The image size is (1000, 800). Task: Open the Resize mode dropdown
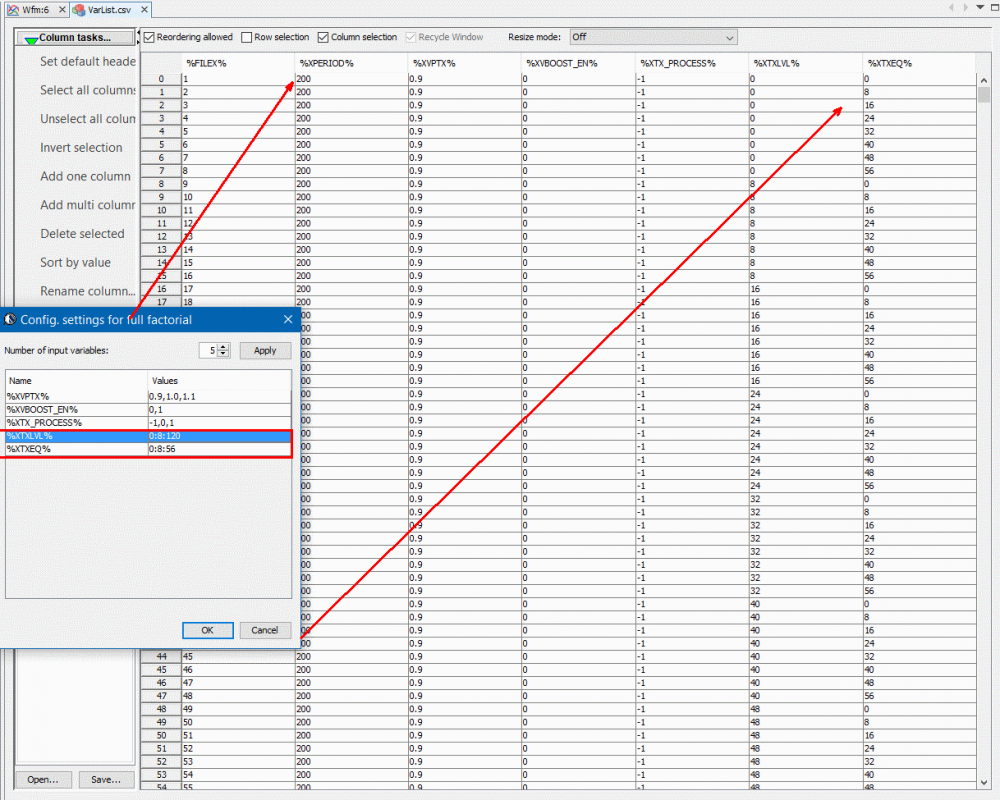652,38
